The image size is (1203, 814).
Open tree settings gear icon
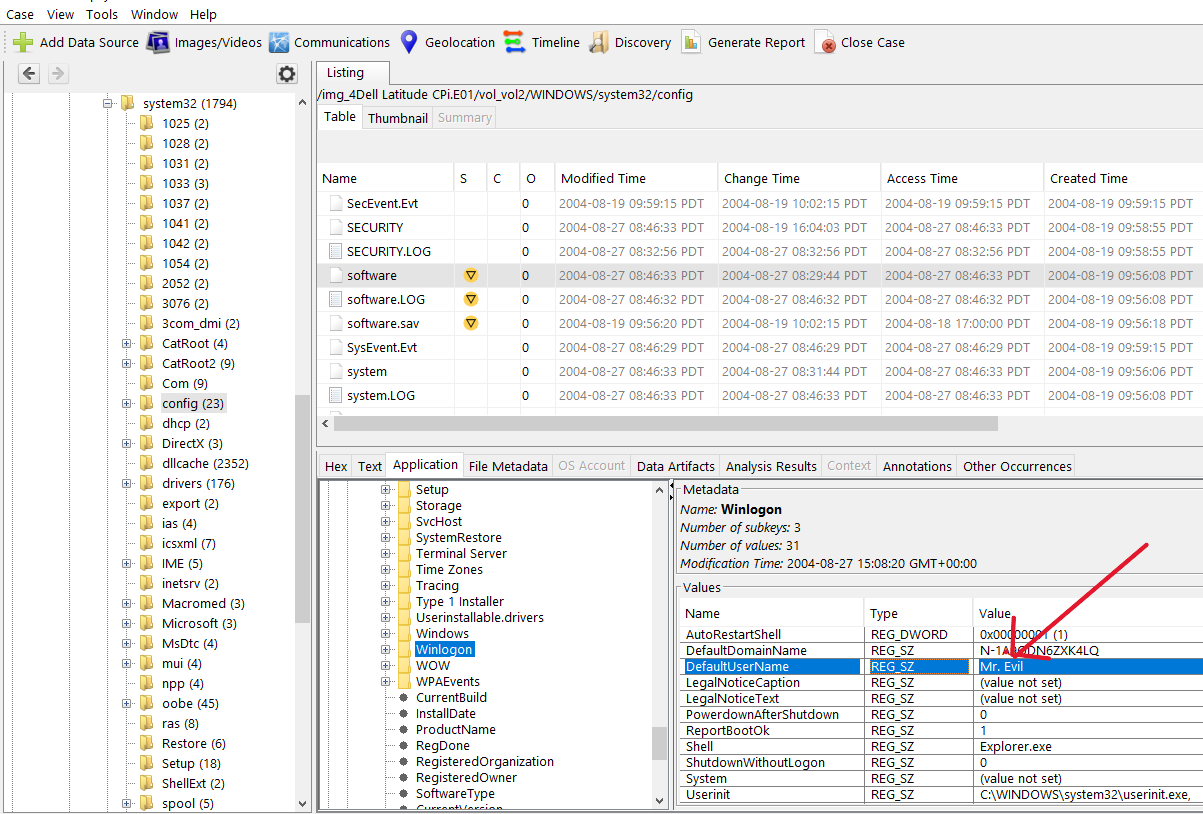[287, 74]
